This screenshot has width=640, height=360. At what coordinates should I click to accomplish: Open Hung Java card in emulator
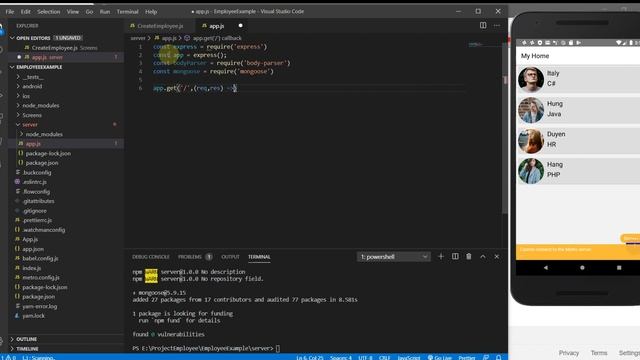pos(578,109)
